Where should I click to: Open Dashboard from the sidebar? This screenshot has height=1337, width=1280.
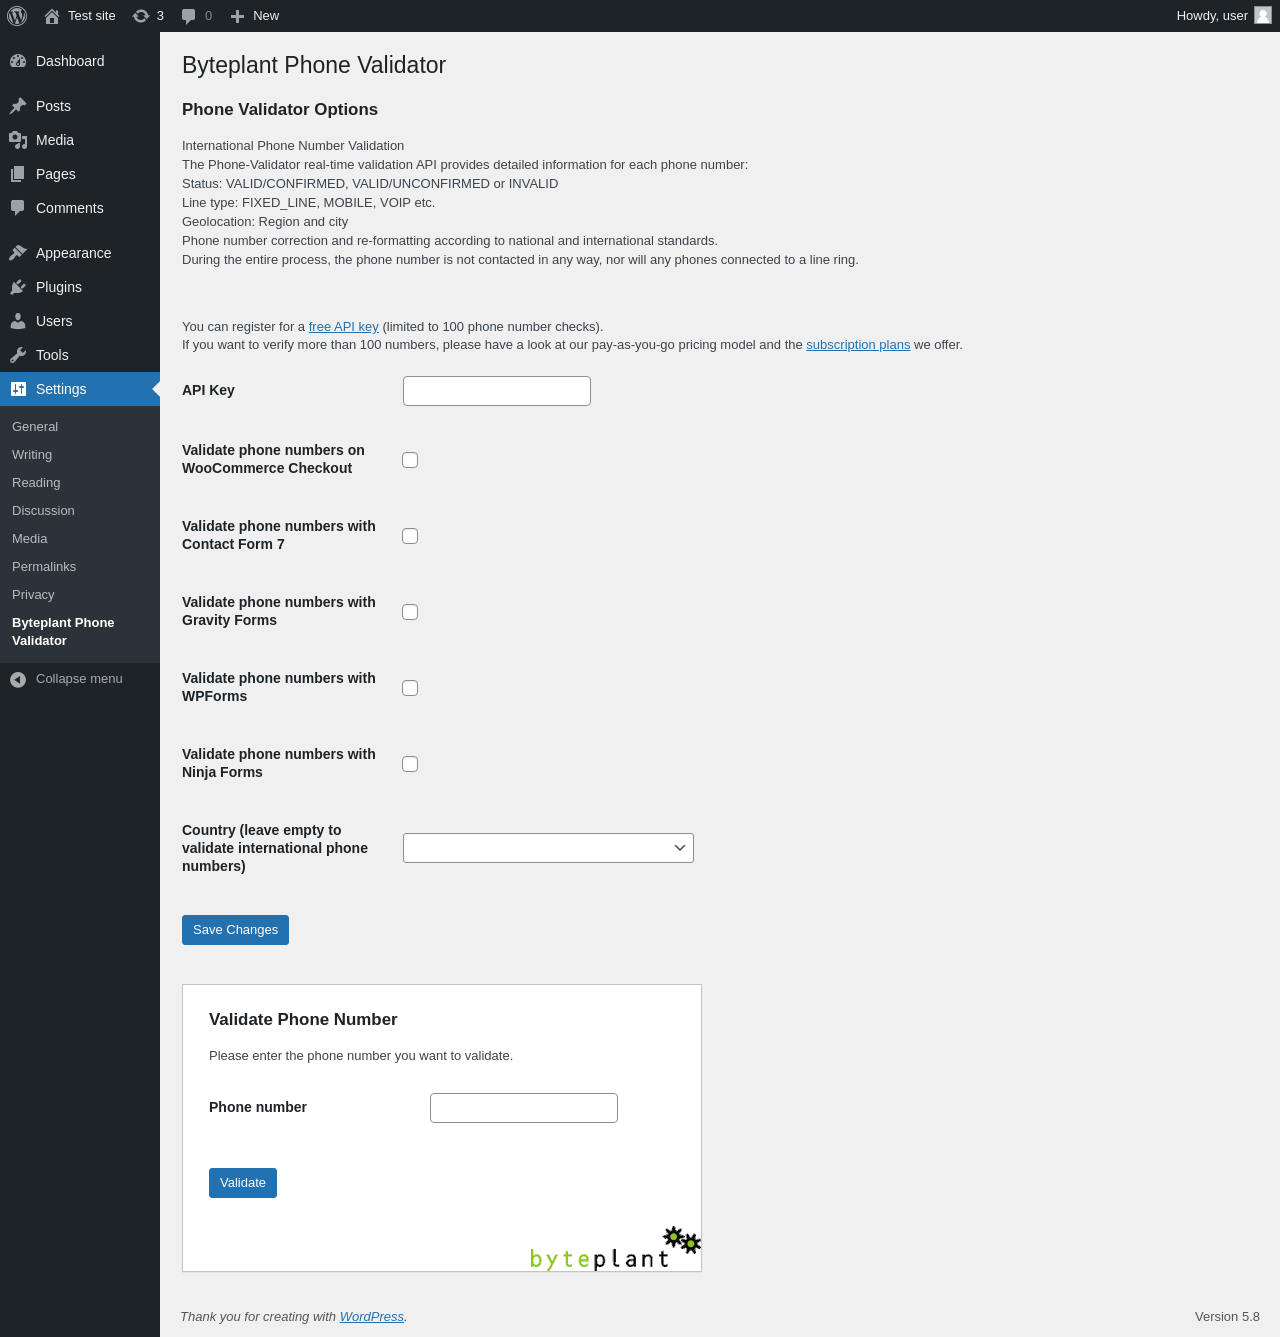pos(70,61)
